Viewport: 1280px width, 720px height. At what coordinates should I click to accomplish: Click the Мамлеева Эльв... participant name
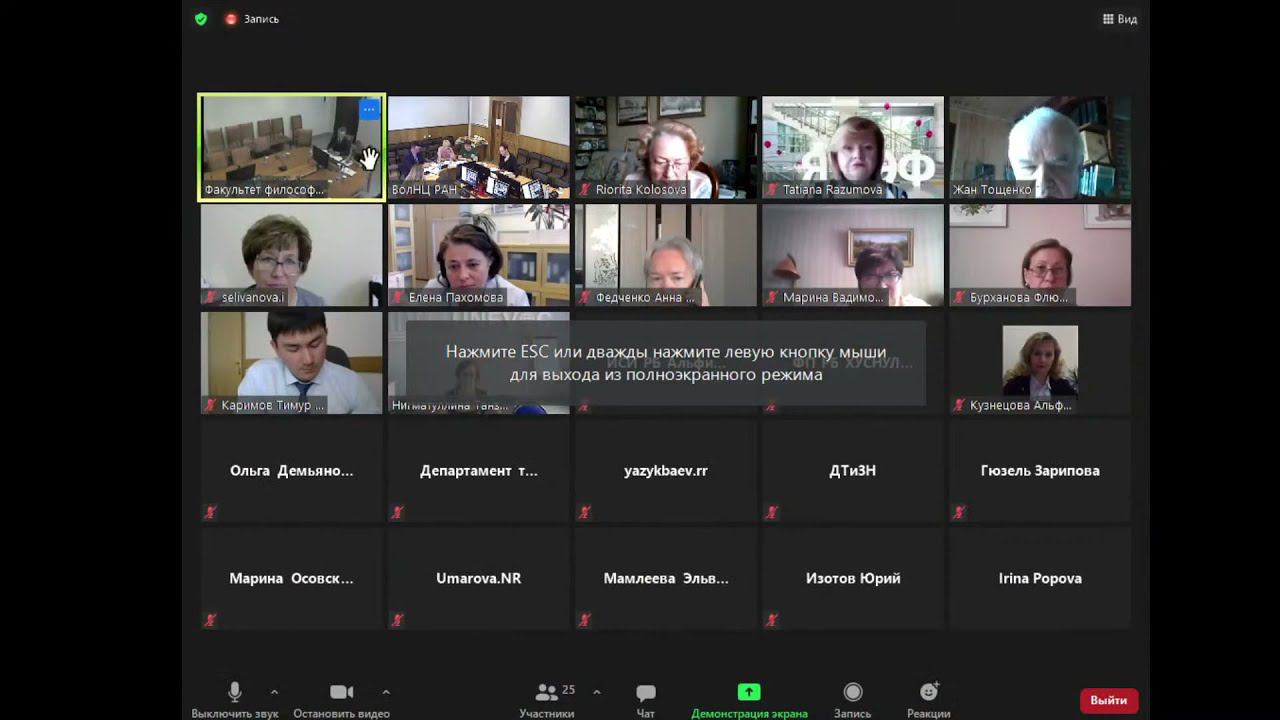[x=666, y=578]
